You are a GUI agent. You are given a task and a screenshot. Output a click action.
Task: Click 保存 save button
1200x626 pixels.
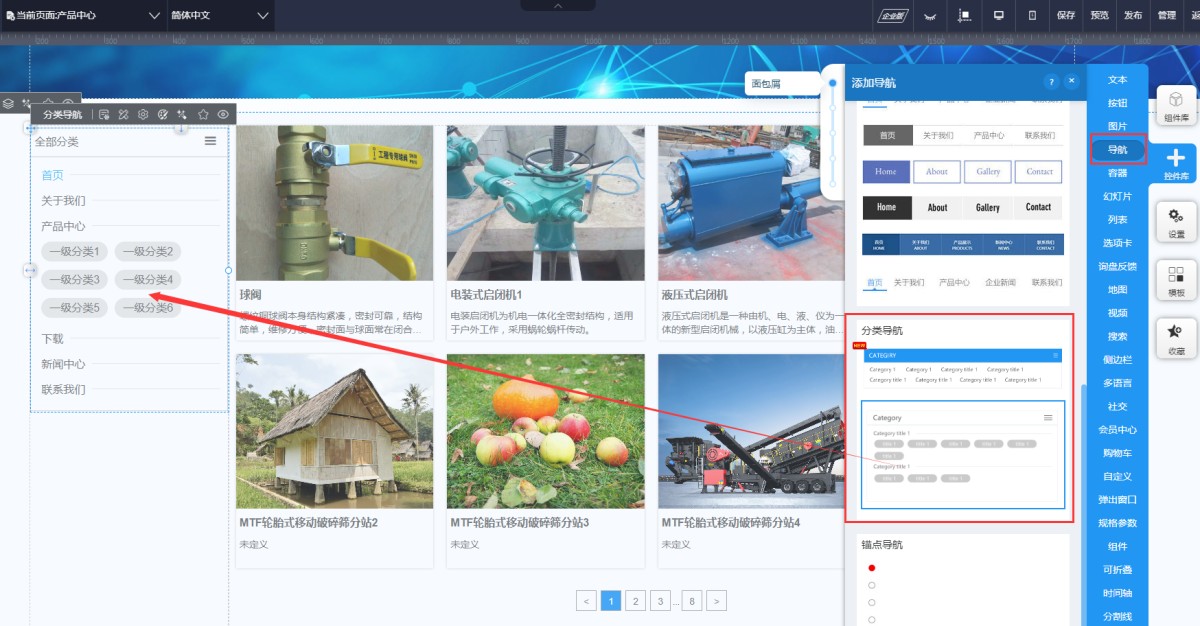pyautogui.click(x=1066, y=16)
